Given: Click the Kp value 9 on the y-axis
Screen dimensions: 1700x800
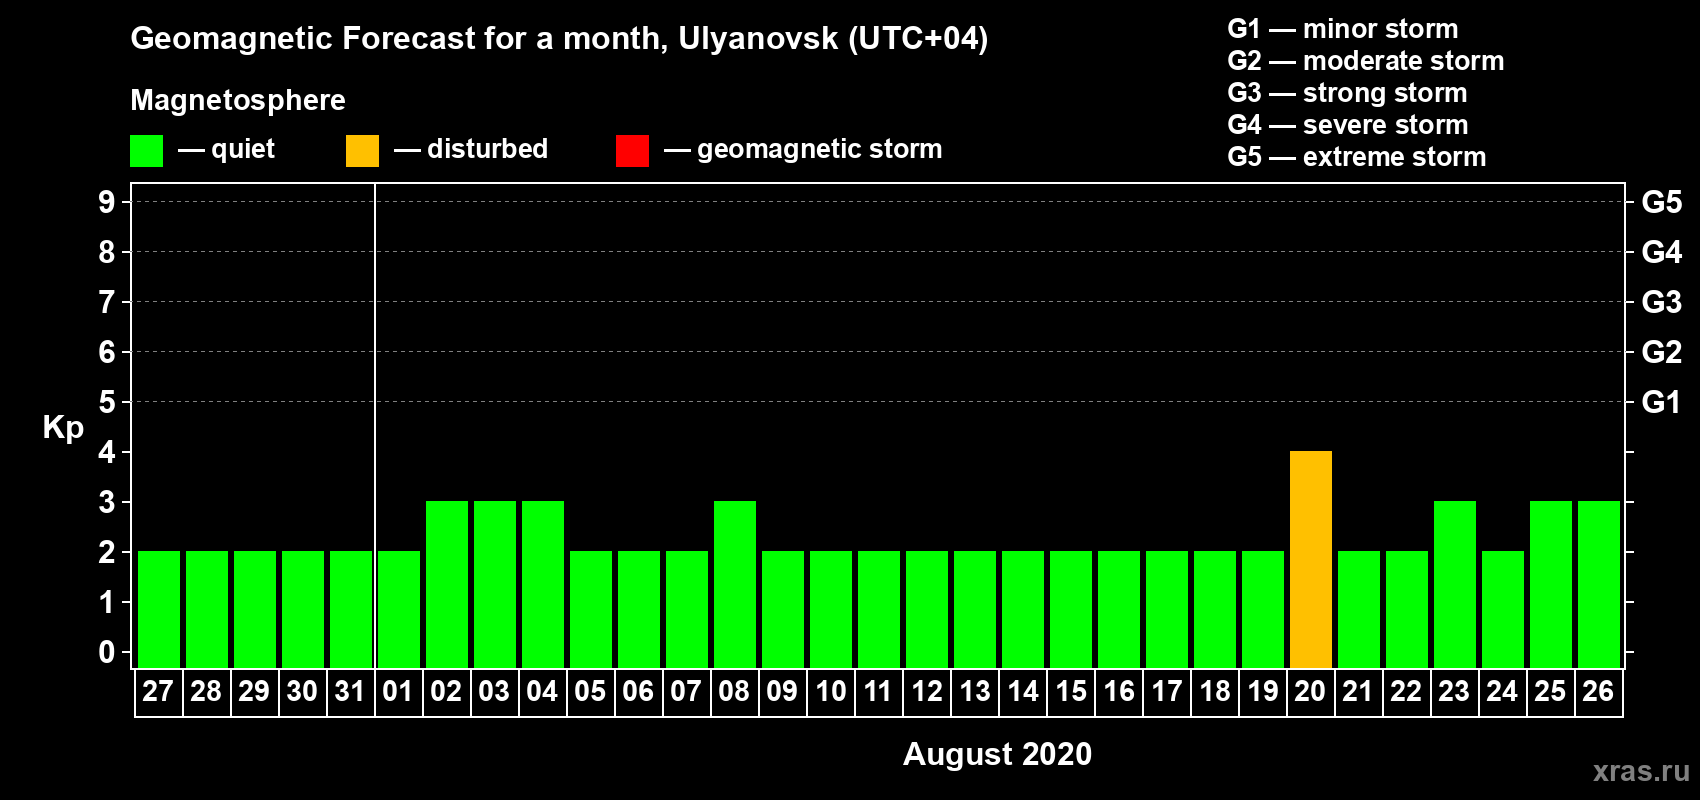Looking at the screenshot, I should (x=107, y=202).
